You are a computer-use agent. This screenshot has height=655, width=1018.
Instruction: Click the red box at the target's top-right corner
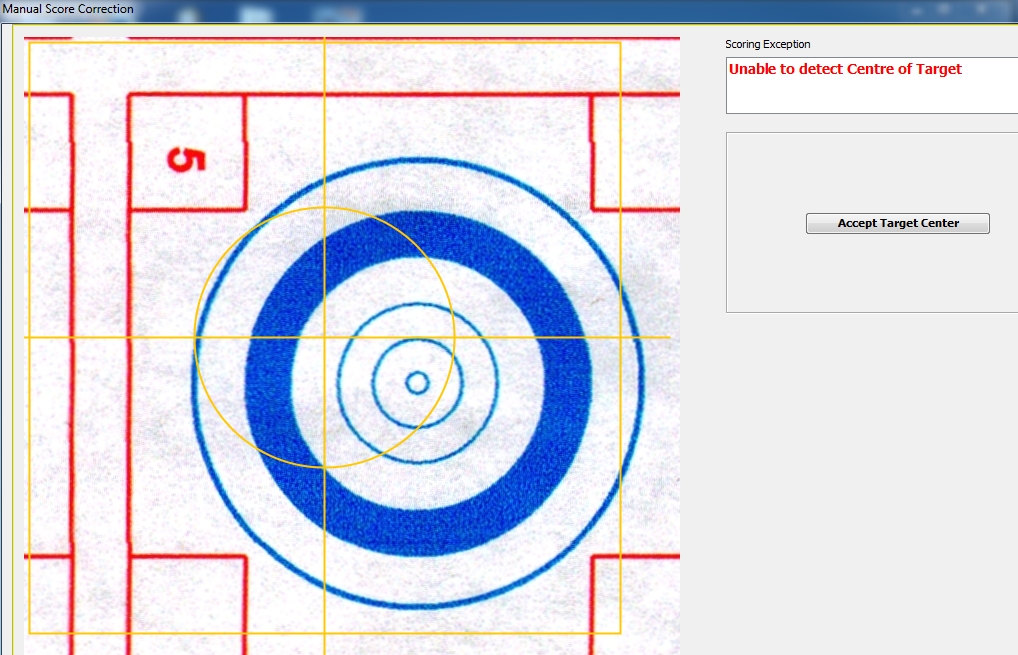[x=635, y=152]
